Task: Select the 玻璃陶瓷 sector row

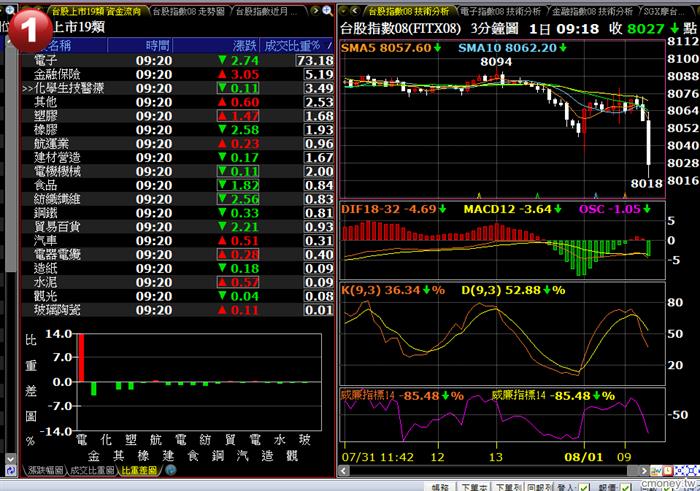Action: tap(178, 309)
